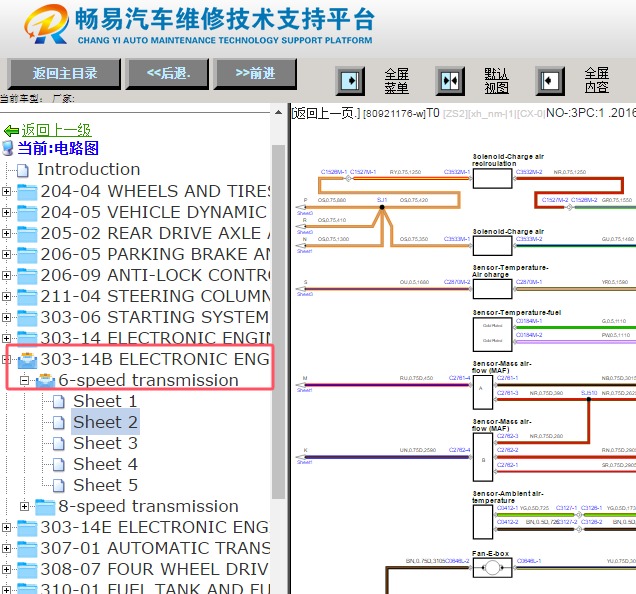Select 310-01 FUEL TANK tree item

coord(155,588)
